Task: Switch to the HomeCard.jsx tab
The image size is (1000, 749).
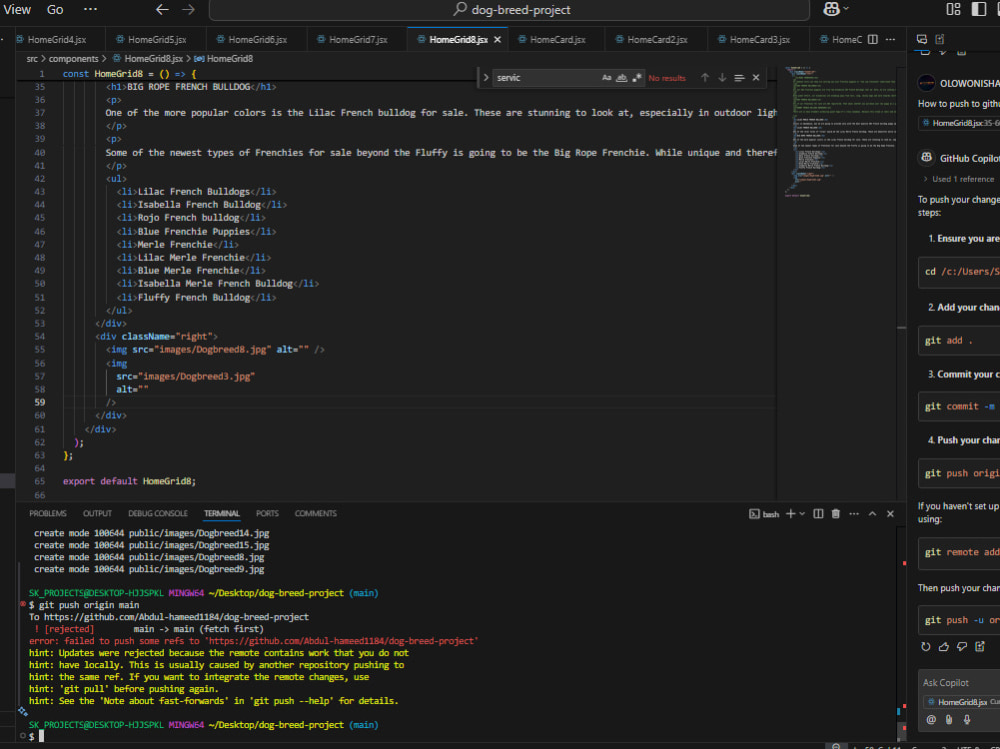Action: [x=557, y=40]
